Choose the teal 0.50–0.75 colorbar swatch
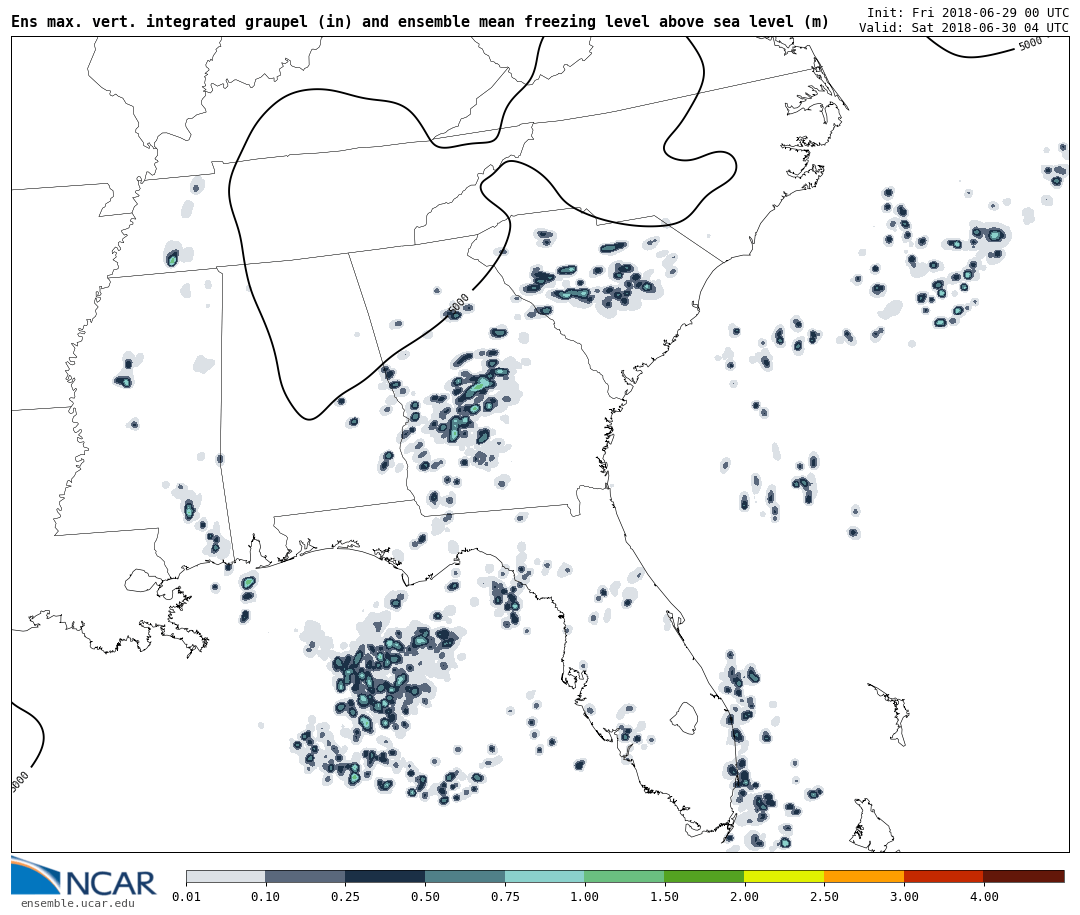Viewport: 1080px width, 915px height. click(x=464, y=876)
